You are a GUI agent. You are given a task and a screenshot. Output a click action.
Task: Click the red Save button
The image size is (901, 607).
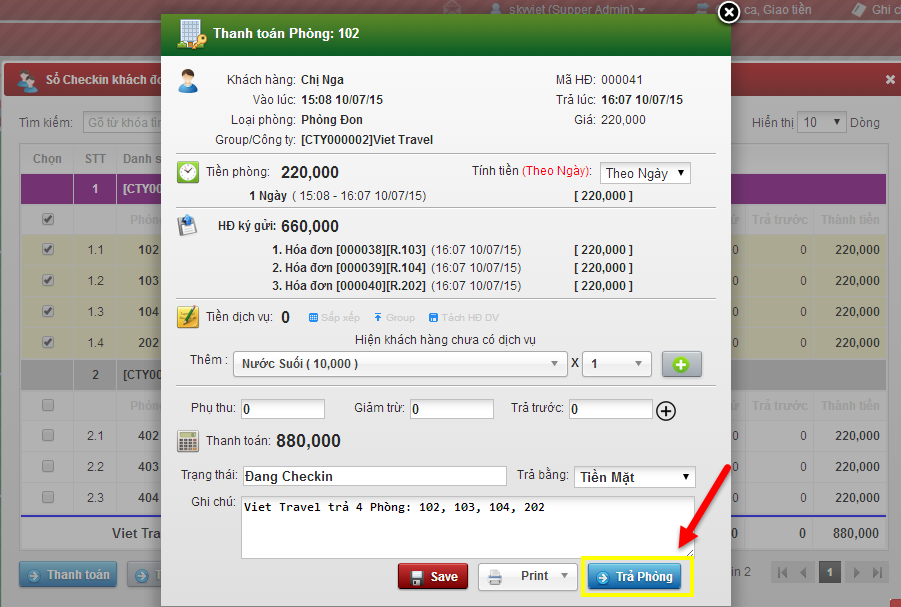click(432, 576)
